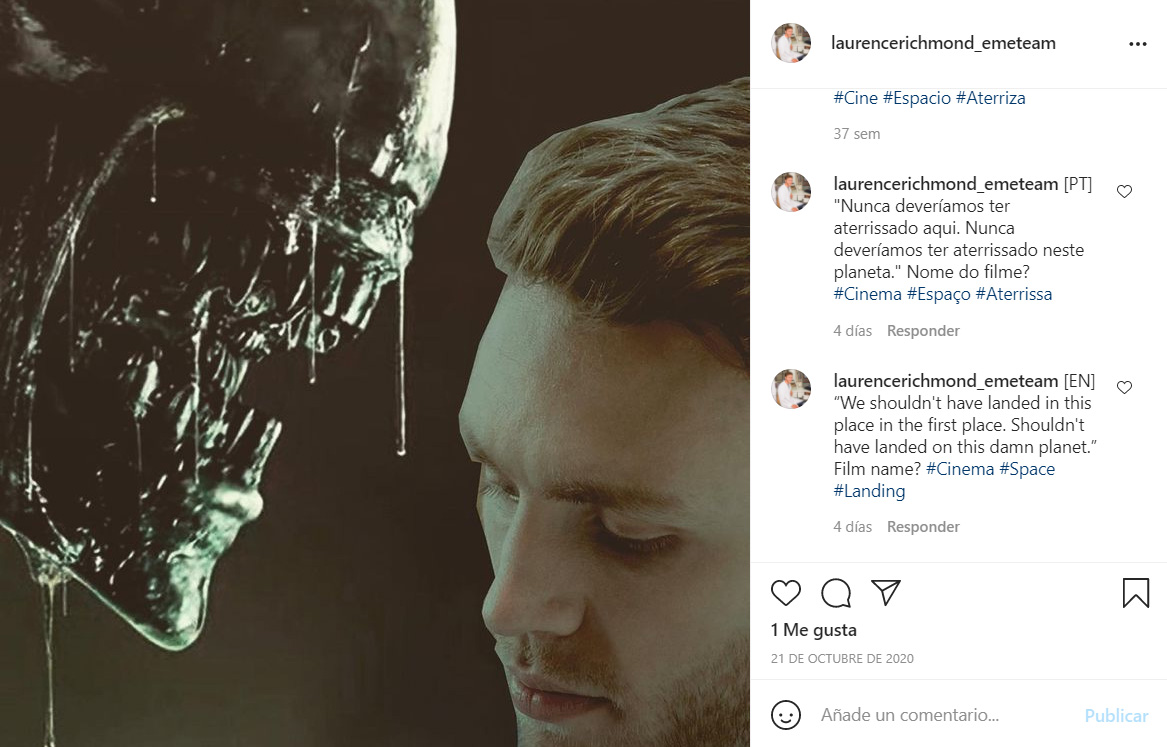Open comment bubble icon under post
Screen dimensions: 1167x747
836,593
